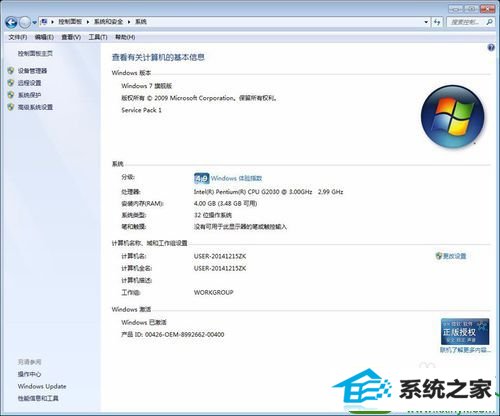This screenshot has height=416, width=500.
Task: Click the Windows 7 logo image
Action: tap(452, 116)
